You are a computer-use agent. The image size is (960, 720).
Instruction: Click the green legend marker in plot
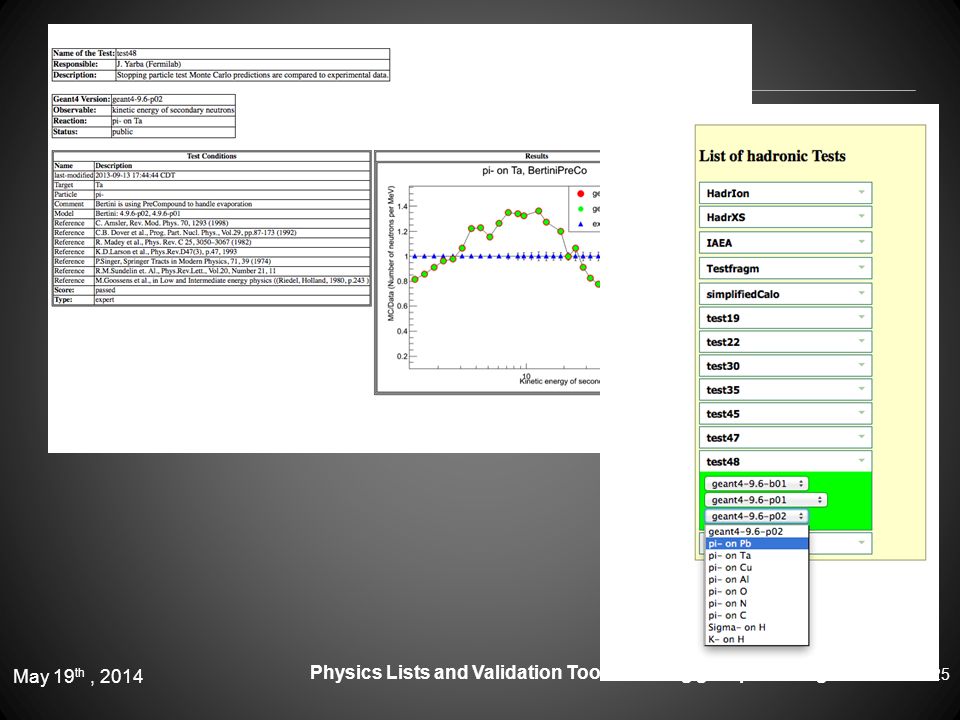click(580, 209)
